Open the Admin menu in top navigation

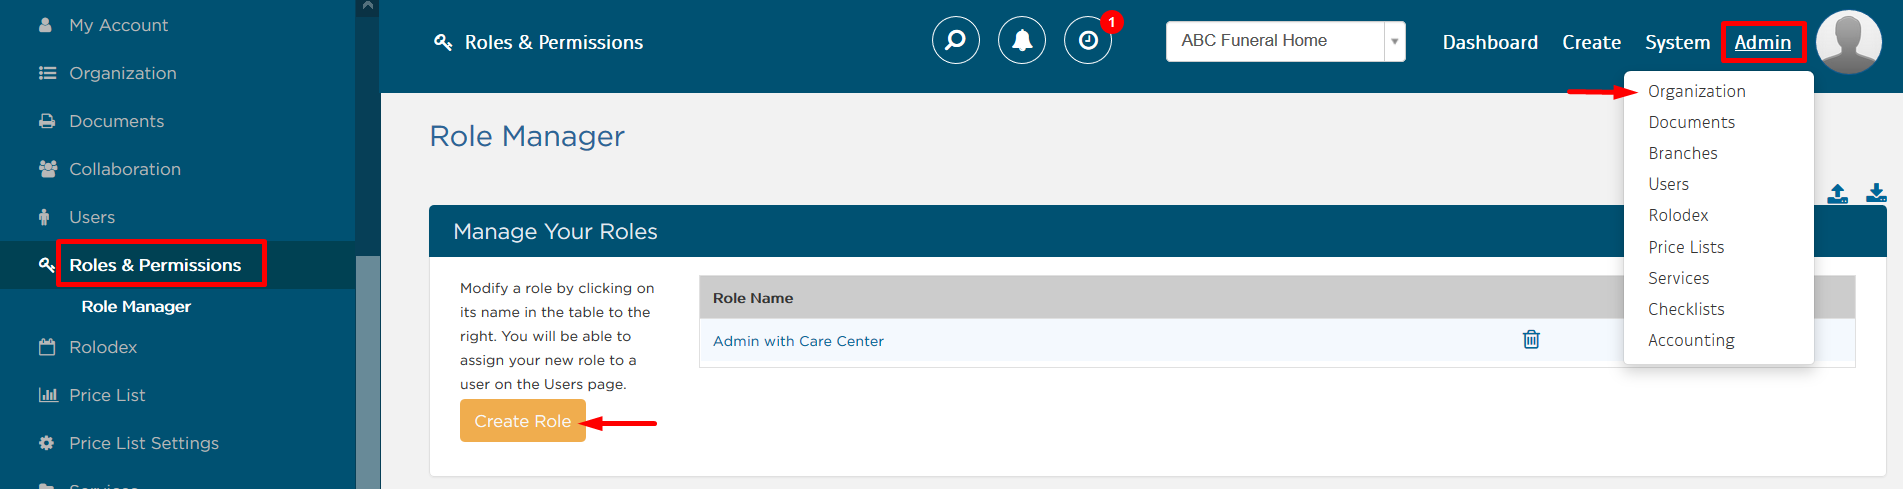pos(1762,42)
